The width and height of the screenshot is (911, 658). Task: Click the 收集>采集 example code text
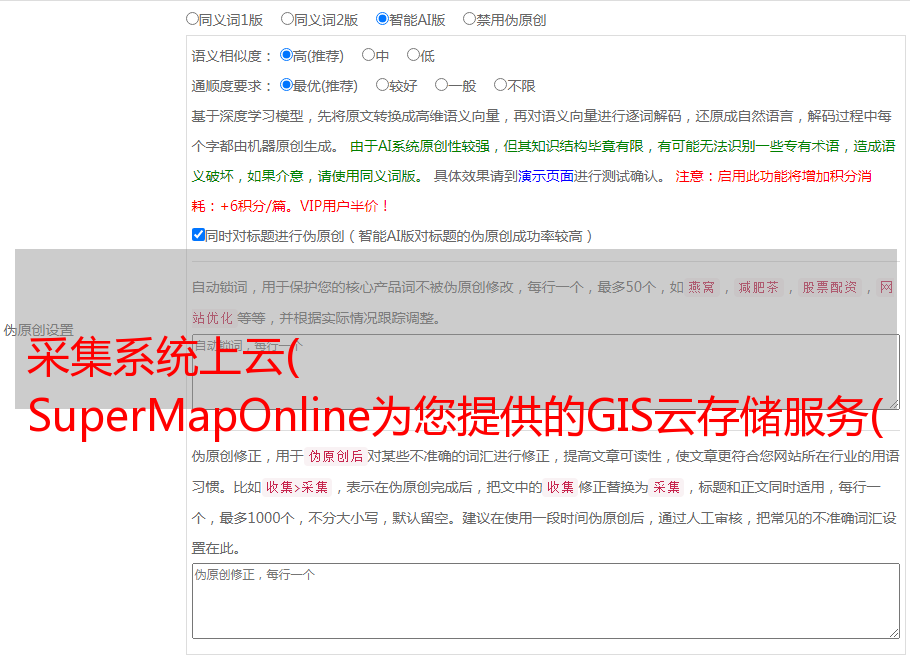[x=297, y=487]
